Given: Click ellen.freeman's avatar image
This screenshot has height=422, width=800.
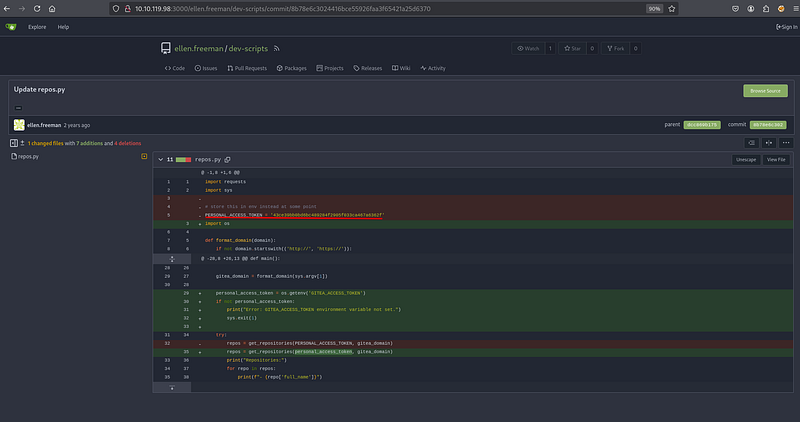Looking at the screenshot, I should pos(18,125).
